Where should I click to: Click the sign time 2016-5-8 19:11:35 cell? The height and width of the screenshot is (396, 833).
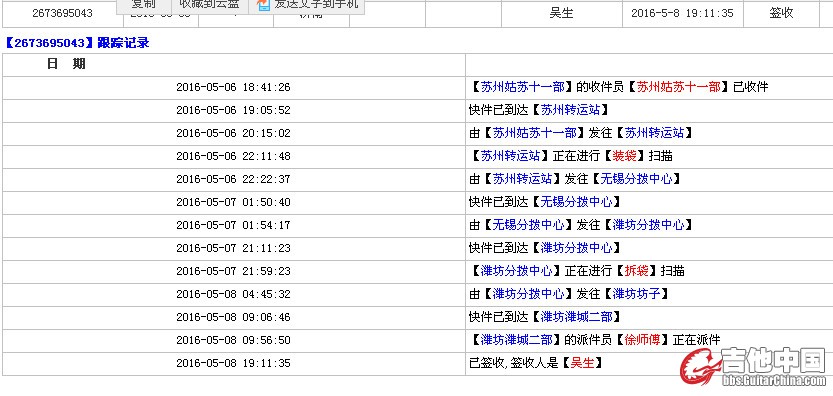point(683,13)
